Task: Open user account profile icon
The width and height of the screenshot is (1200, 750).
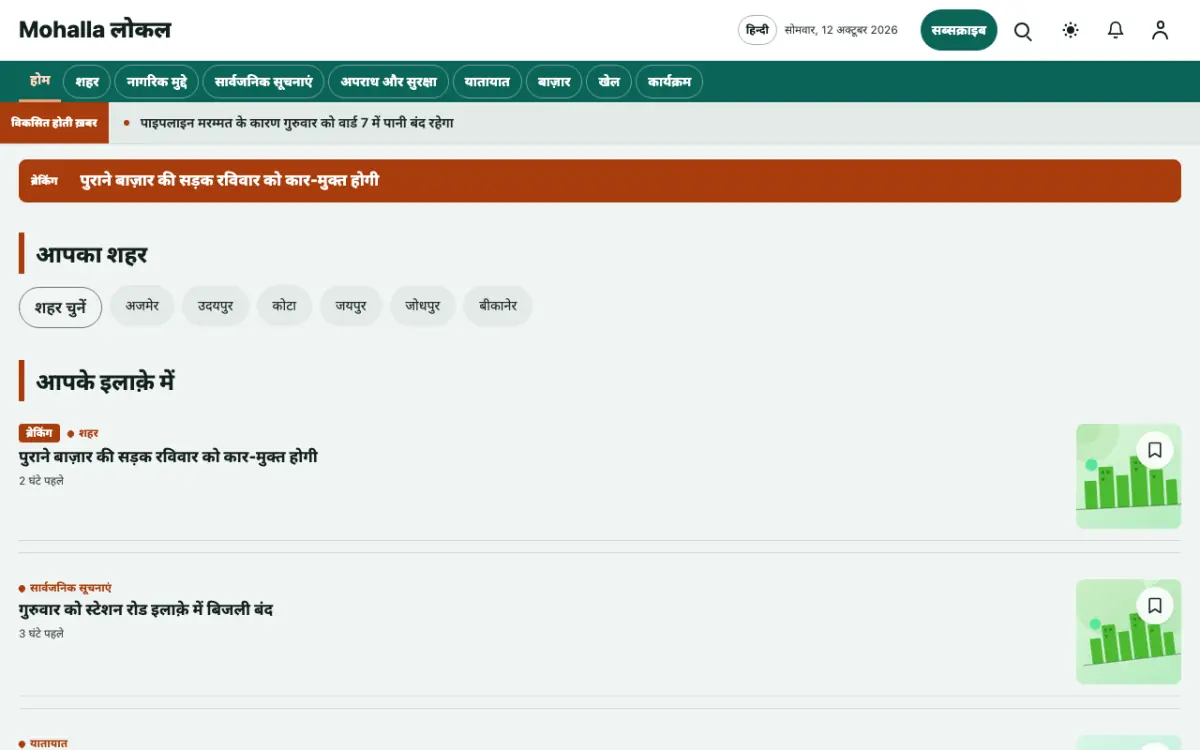Action: (1160, 31)
